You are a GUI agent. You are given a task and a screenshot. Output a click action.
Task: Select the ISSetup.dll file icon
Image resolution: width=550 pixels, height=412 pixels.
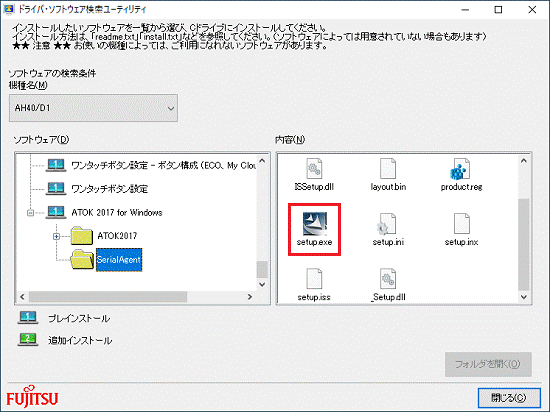(314, 168)
